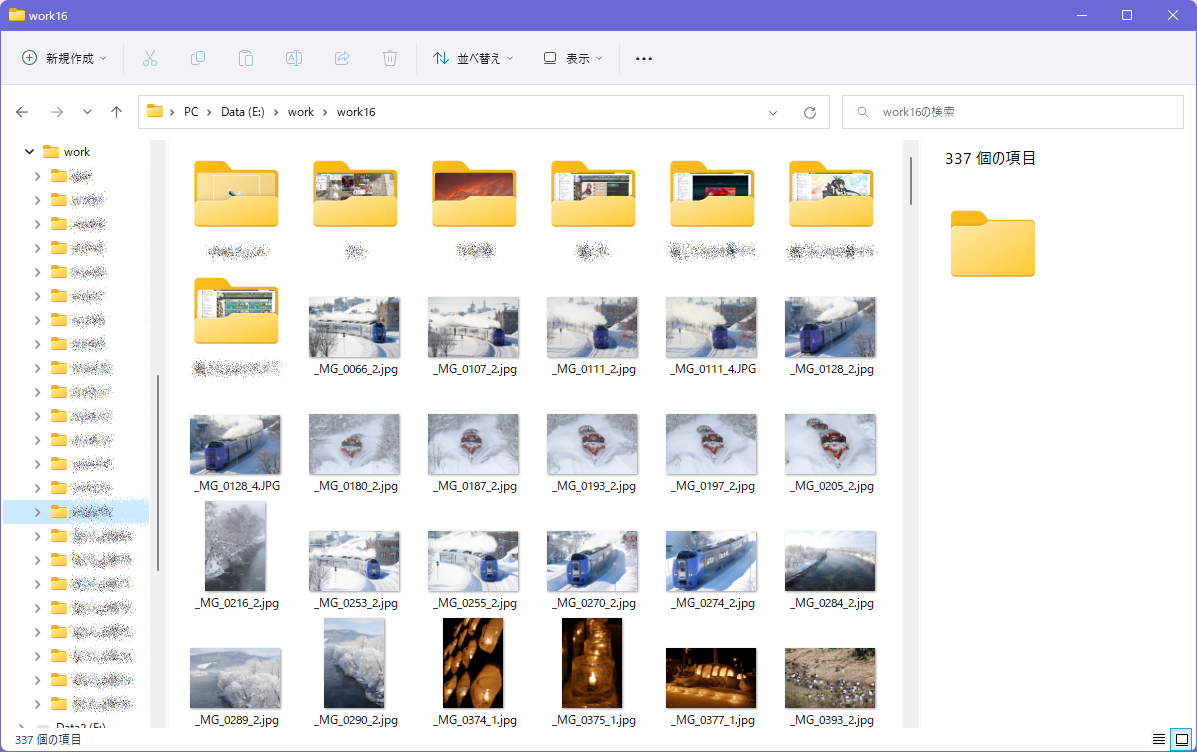1197x752 pixels.
Task: Open the 並べ替え sort dropdown
Action: point(473,58)
